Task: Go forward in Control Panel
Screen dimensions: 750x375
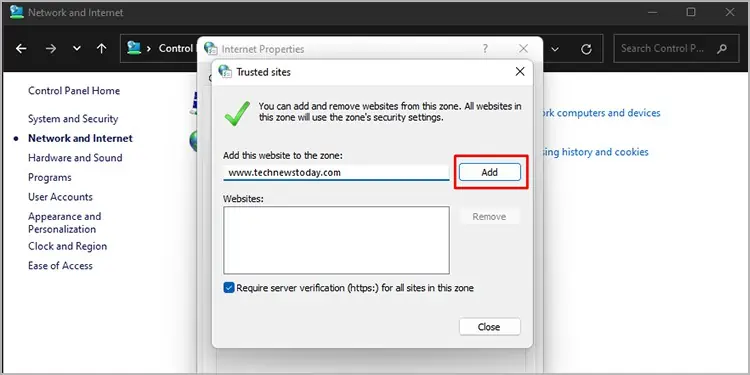Action: [51, 48]
